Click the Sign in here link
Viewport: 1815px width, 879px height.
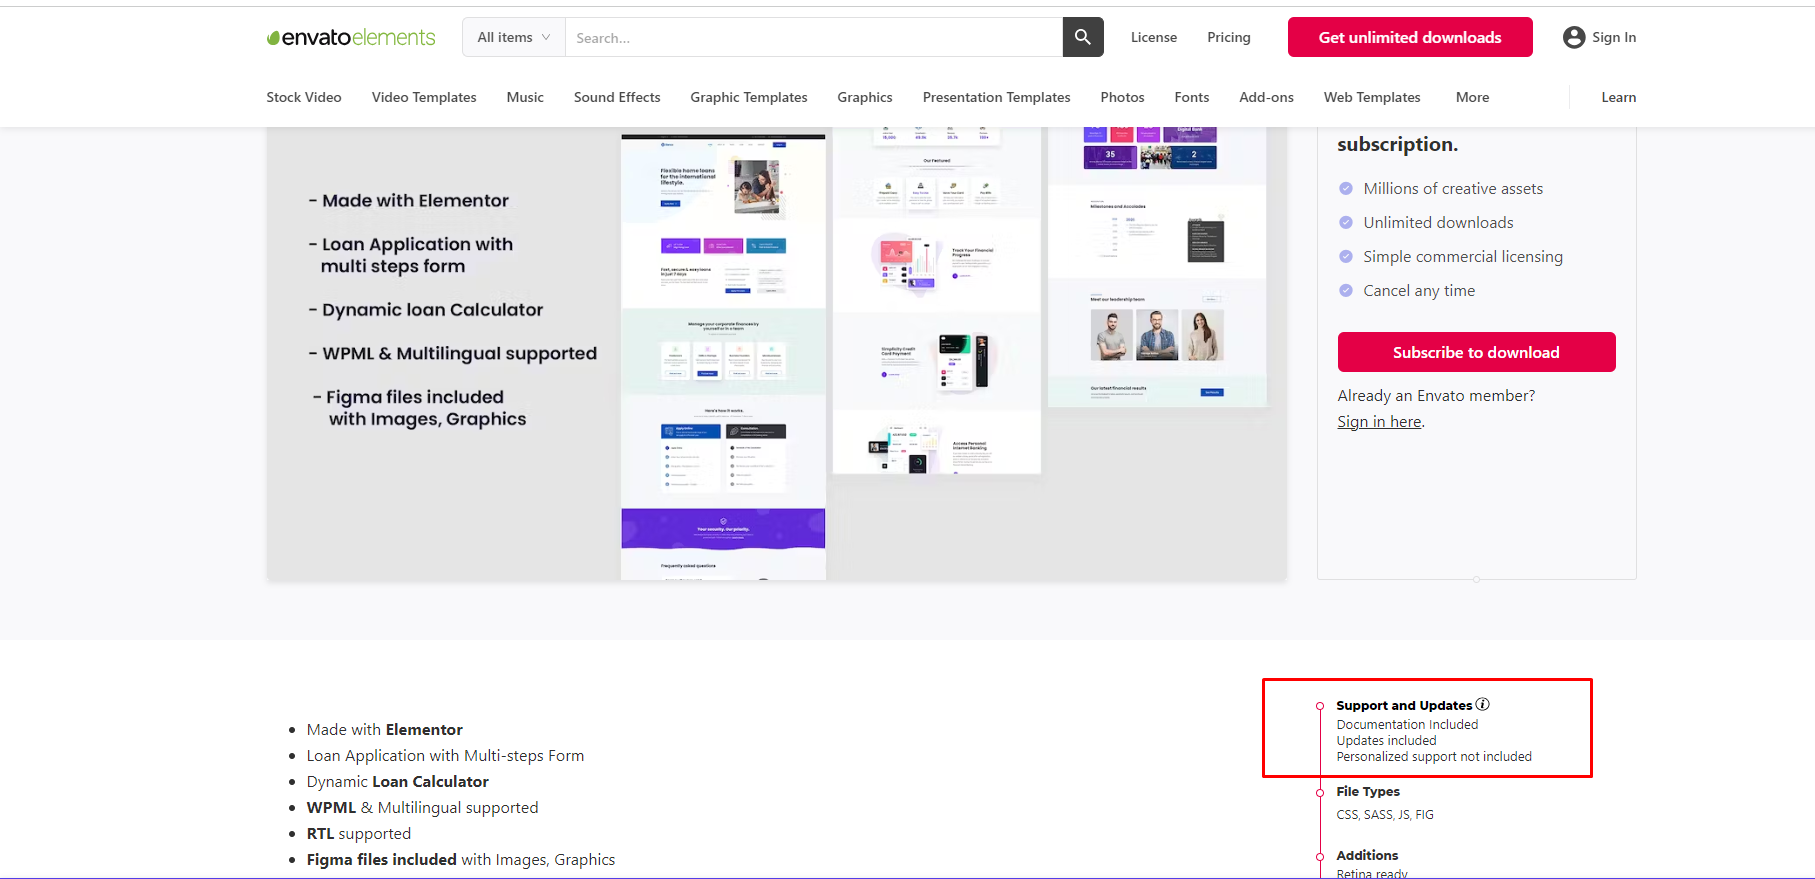(1379, 422)
